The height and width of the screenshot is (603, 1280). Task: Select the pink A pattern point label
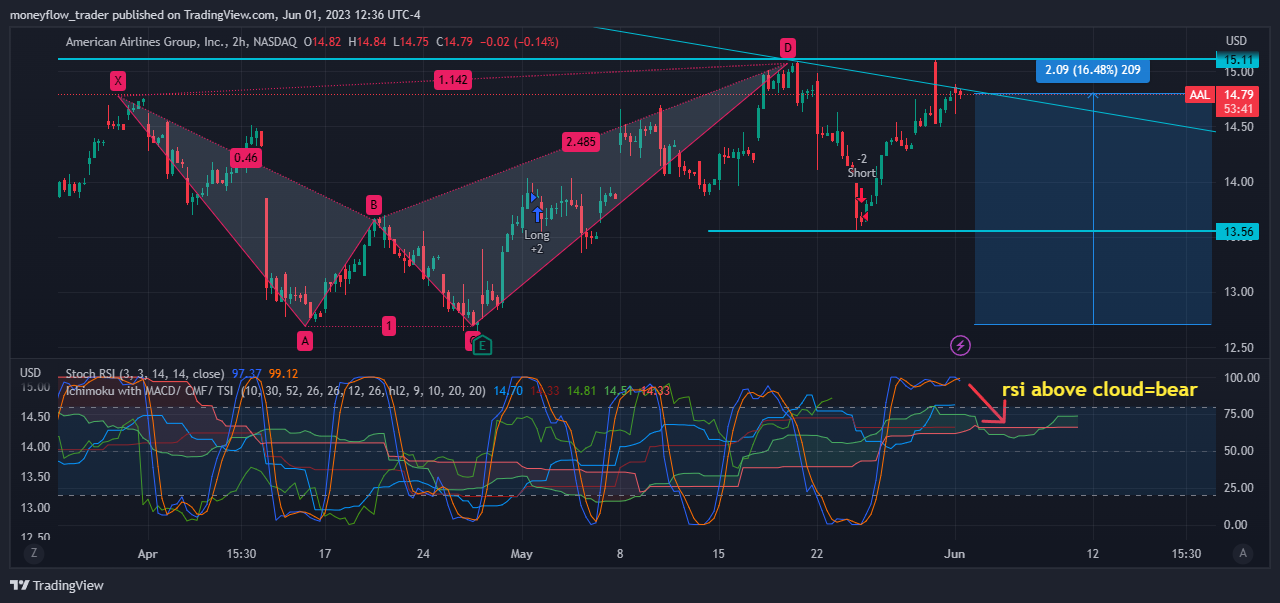click(306, 341)
